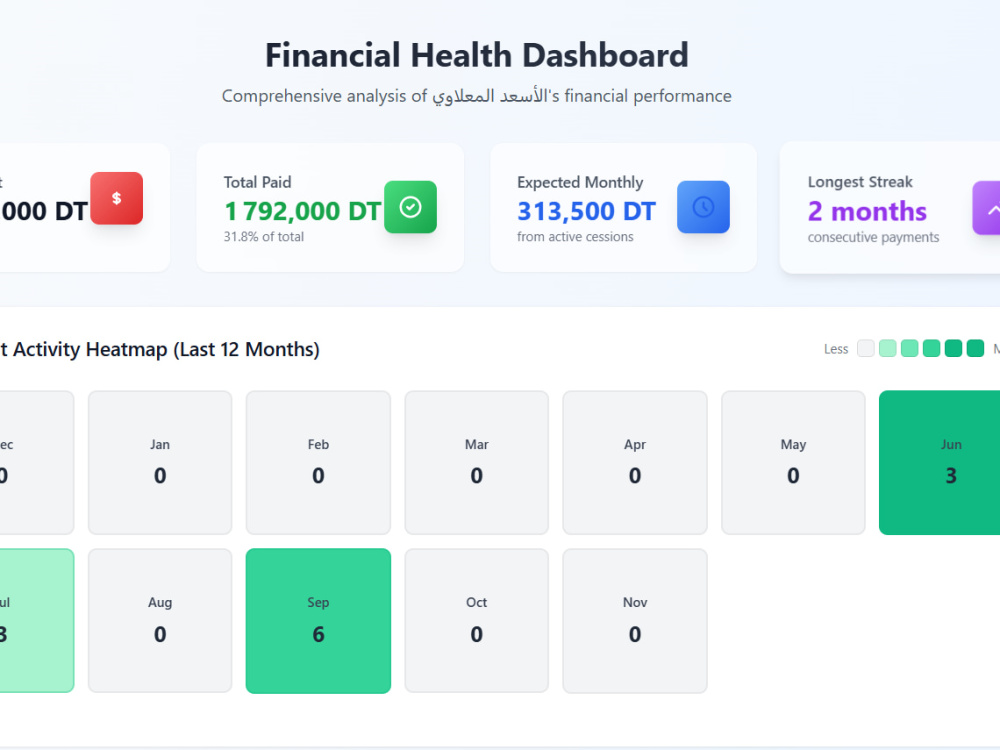Select the Nov heatmap cell
The image size is (1000, 750).
click(635, 621)
